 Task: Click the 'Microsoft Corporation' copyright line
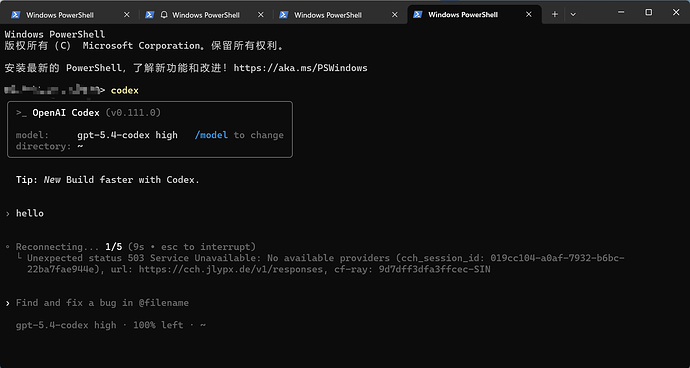click(x=144, y=46)
